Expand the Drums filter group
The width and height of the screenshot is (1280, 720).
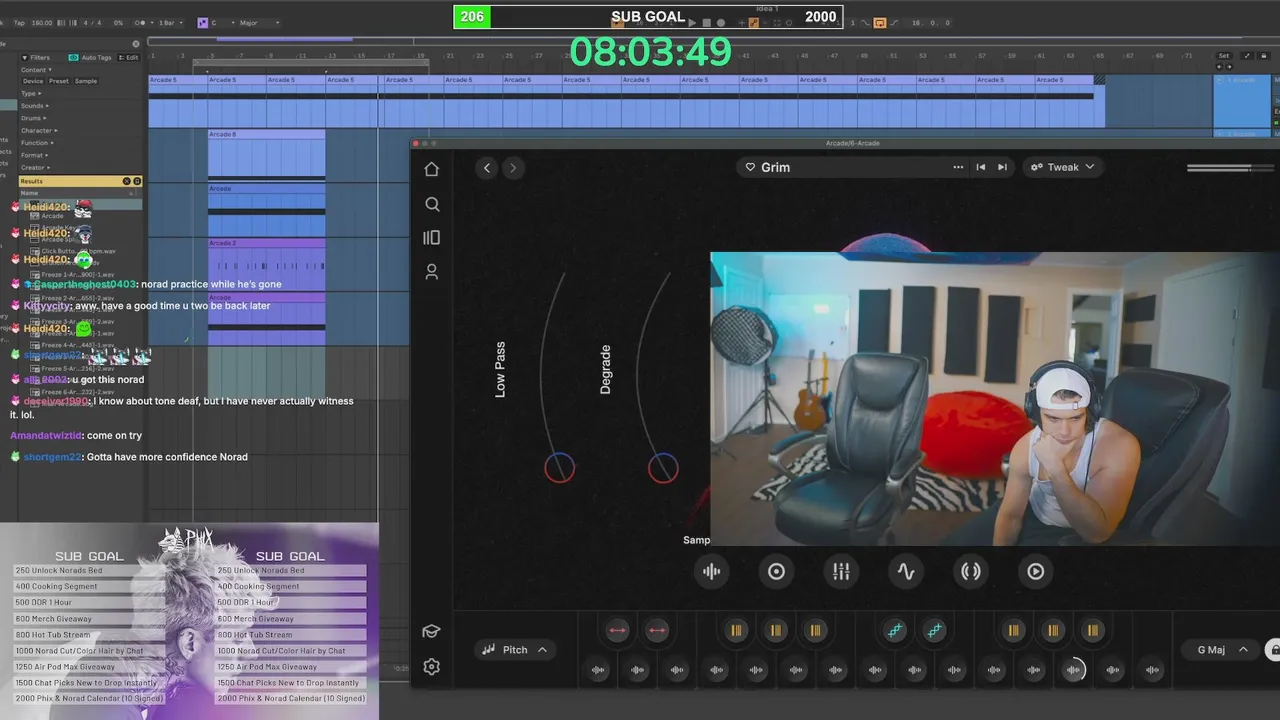click(x=34, y=118)
